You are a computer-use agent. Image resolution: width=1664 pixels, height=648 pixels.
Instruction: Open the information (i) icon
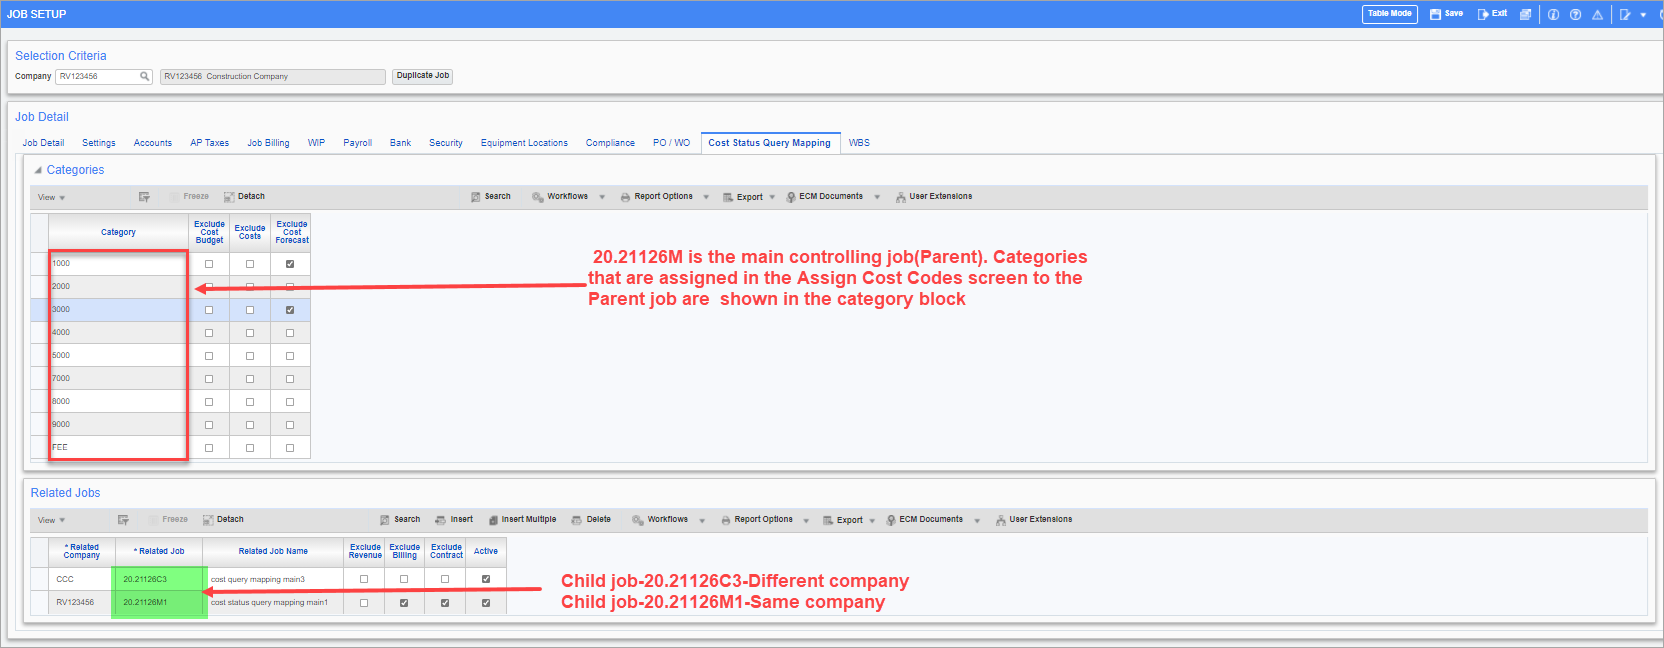1553,14
